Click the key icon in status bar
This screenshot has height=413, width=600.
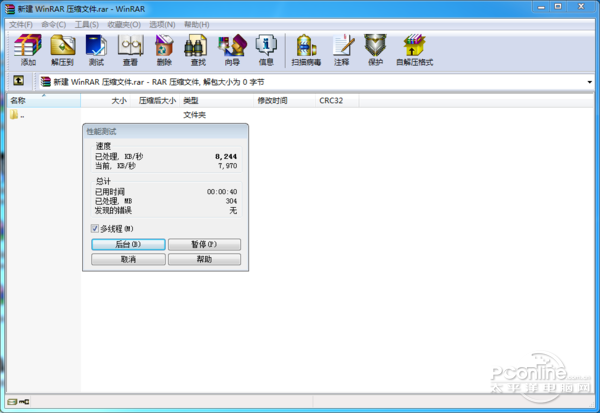(x=24, y=402)
